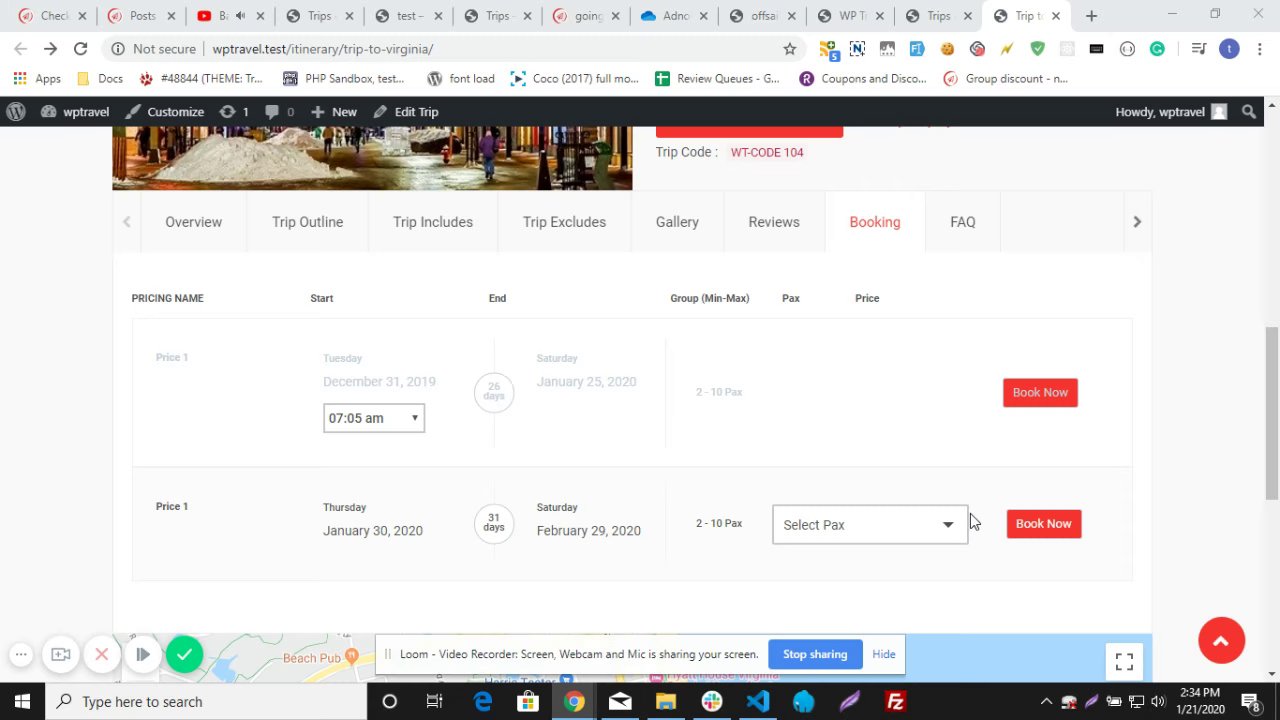Click Book Now for December 31 trip
Viewport: 1280px width, 720px height.
(x=1040, y=393)
